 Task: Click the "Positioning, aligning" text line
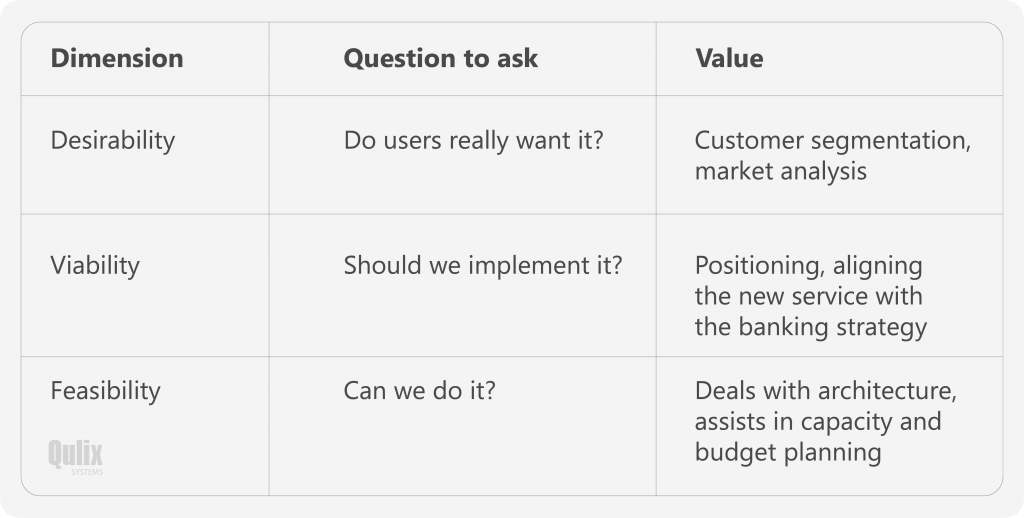pos(808,266)
